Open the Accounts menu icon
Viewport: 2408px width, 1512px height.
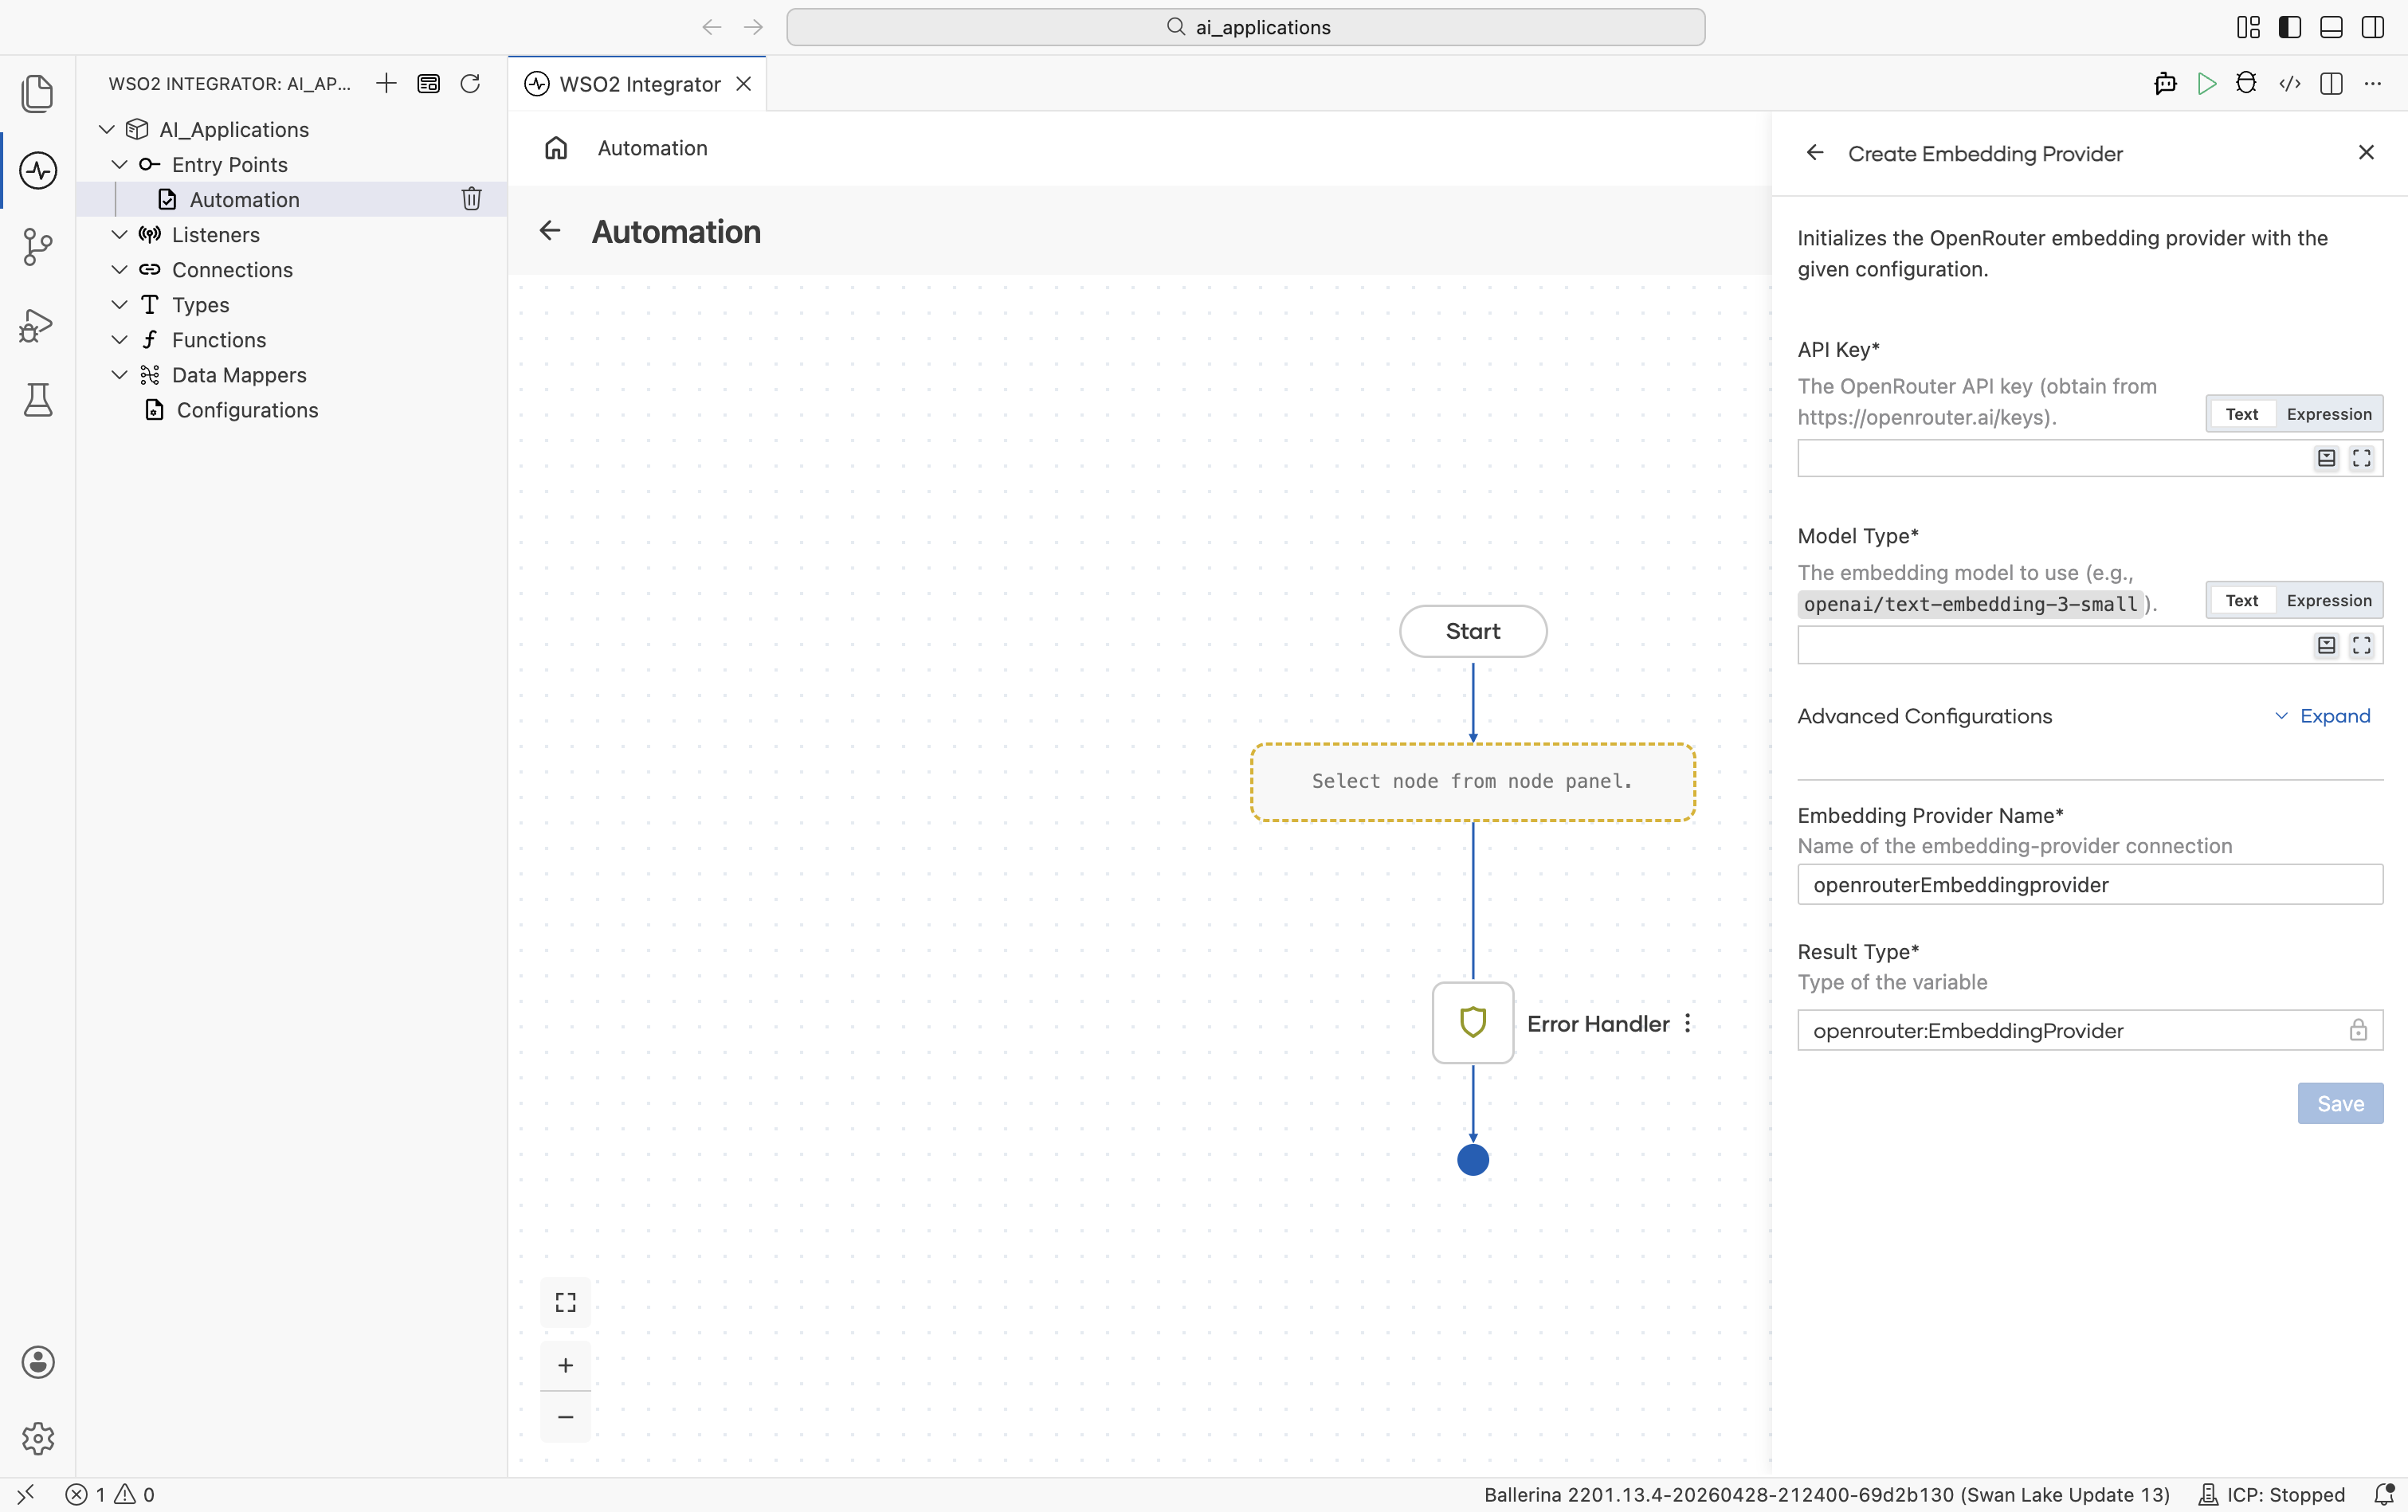(37, 1362)
